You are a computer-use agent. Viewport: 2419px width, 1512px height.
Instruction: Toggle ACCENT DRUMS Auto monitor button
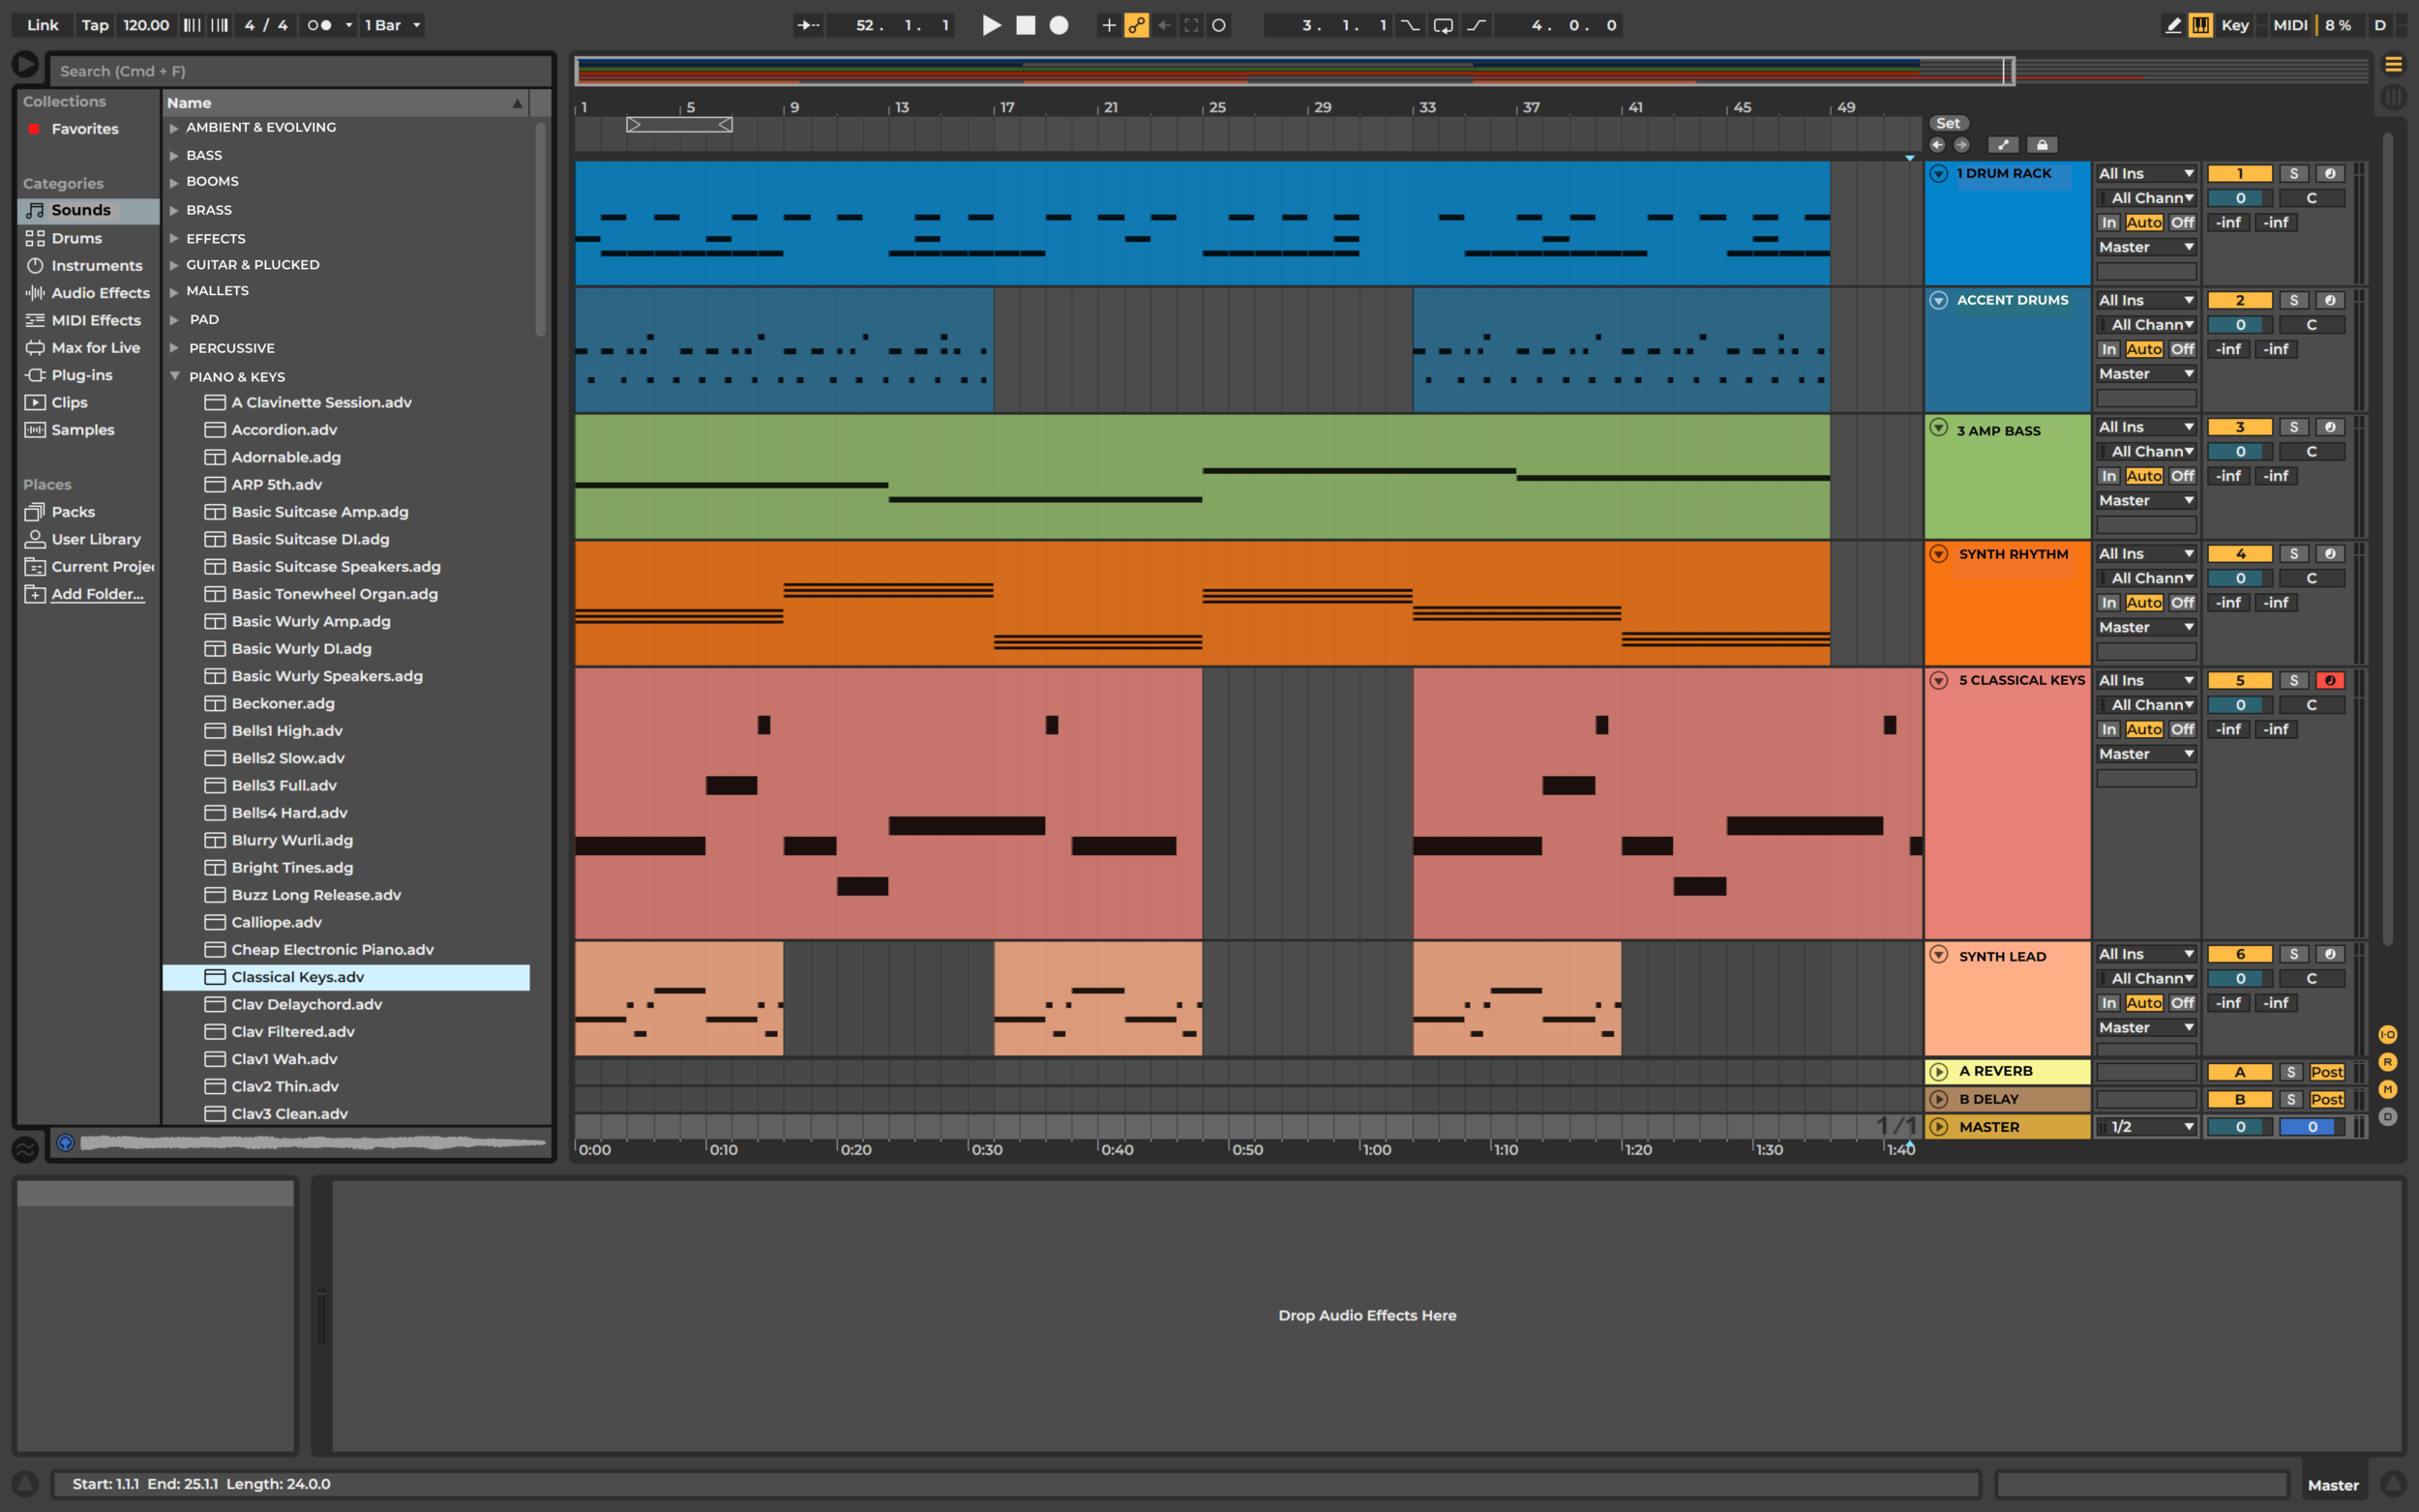(x=2144, y=349)
